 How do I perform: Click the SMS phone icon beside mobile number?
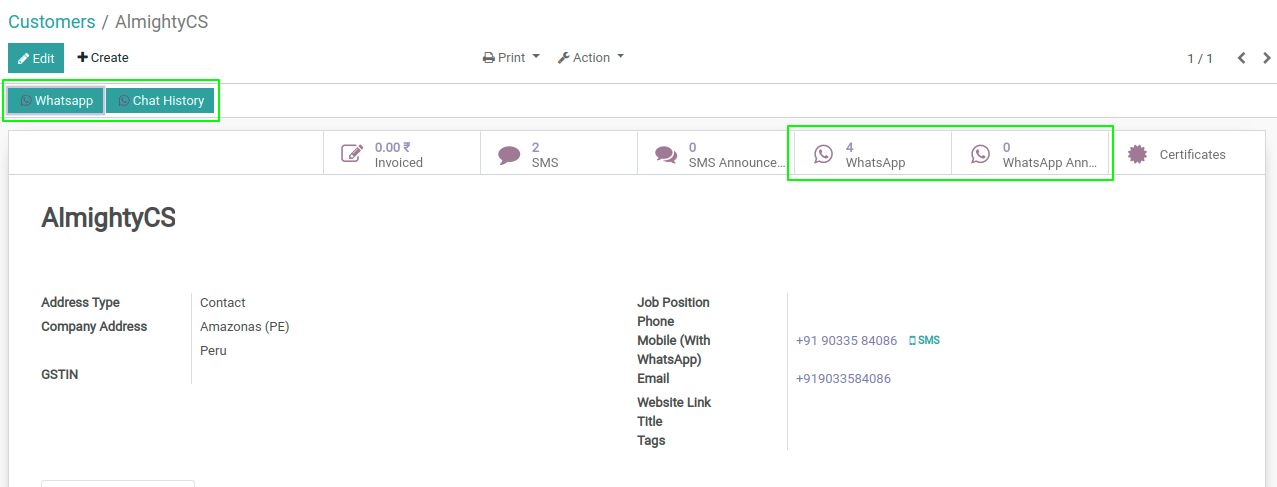coord(912,341)
